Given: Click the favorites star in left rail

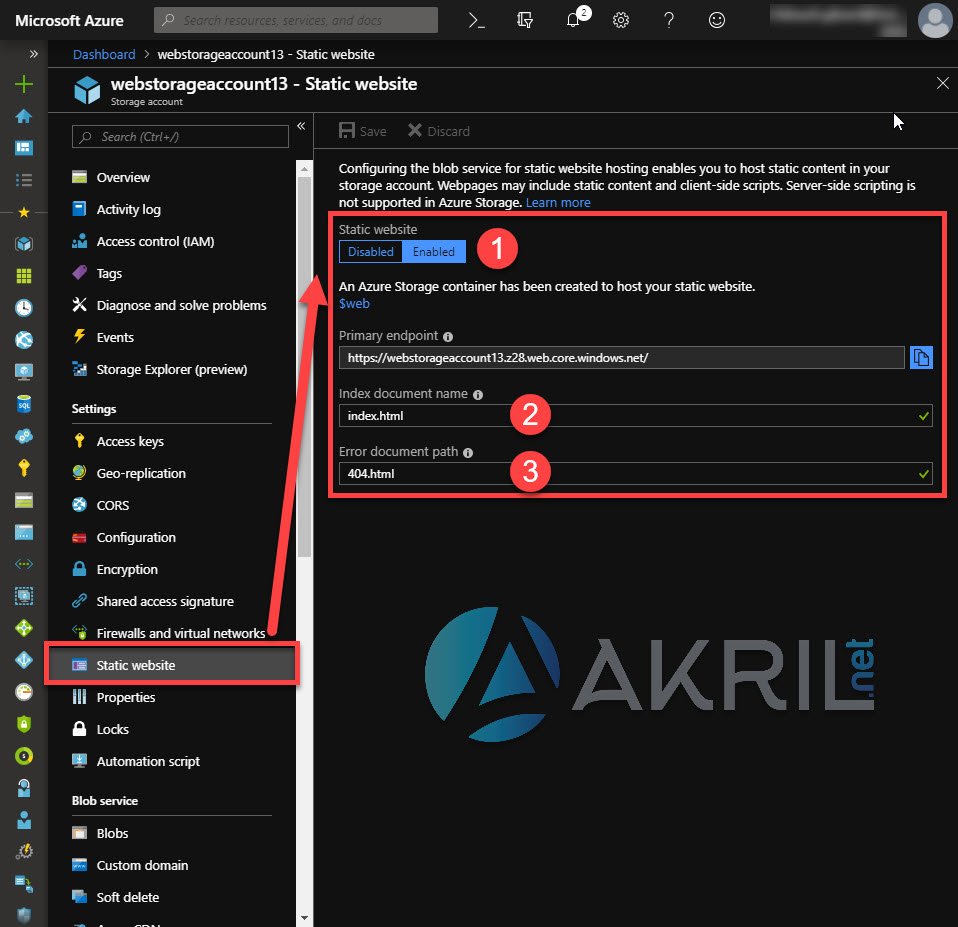Looking at the screenshot, I should click(x=24, y=212).
